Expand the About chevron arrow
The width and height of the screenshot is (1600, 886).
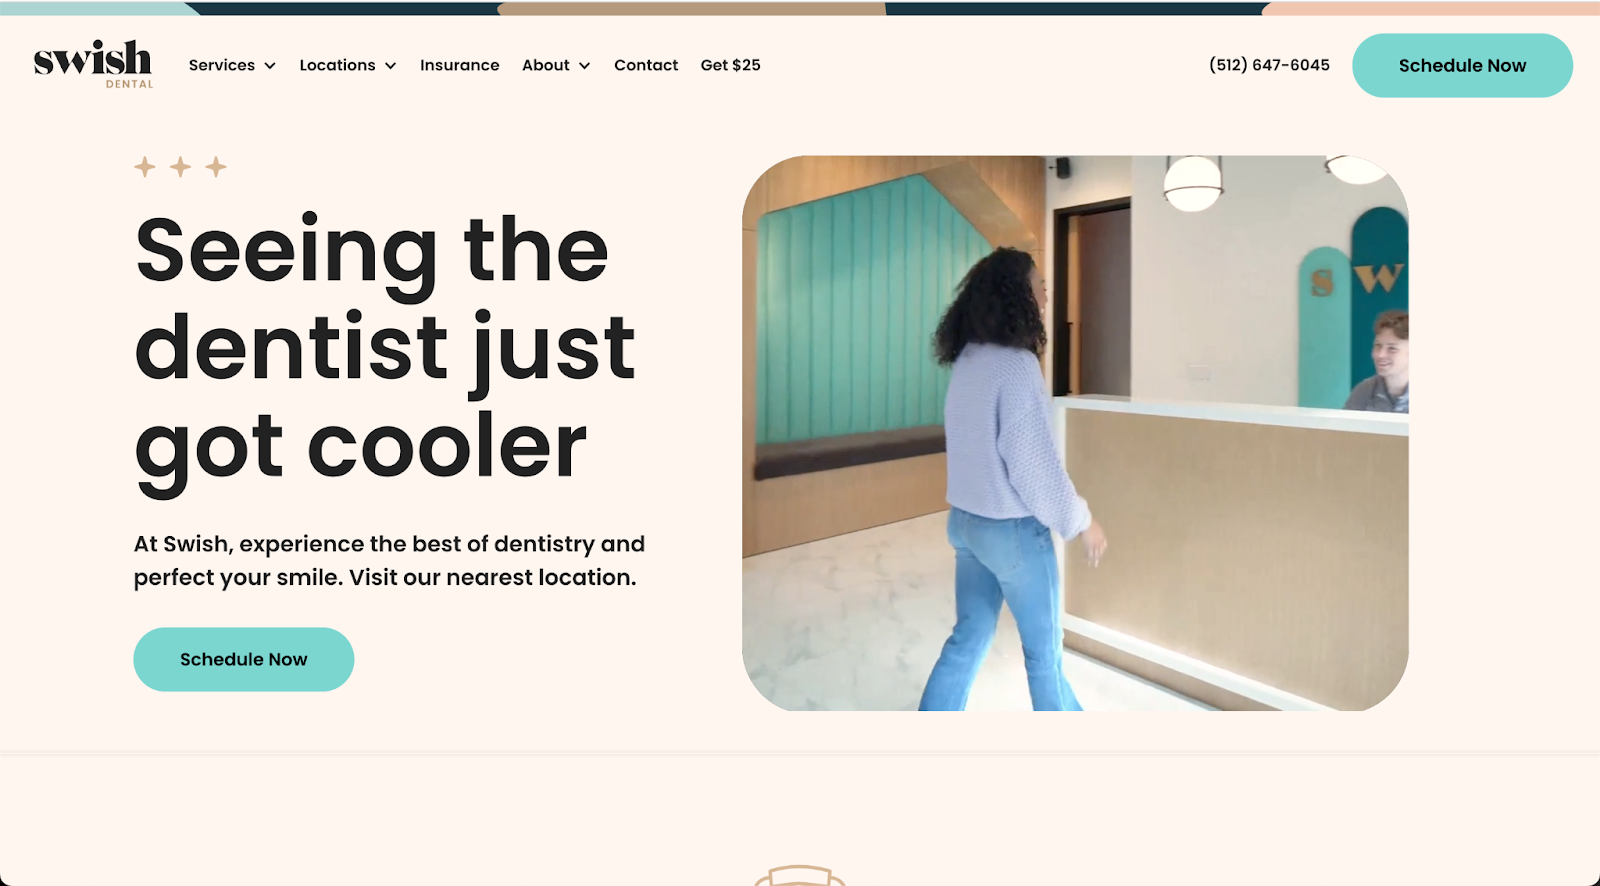click(x=585, y=66)
